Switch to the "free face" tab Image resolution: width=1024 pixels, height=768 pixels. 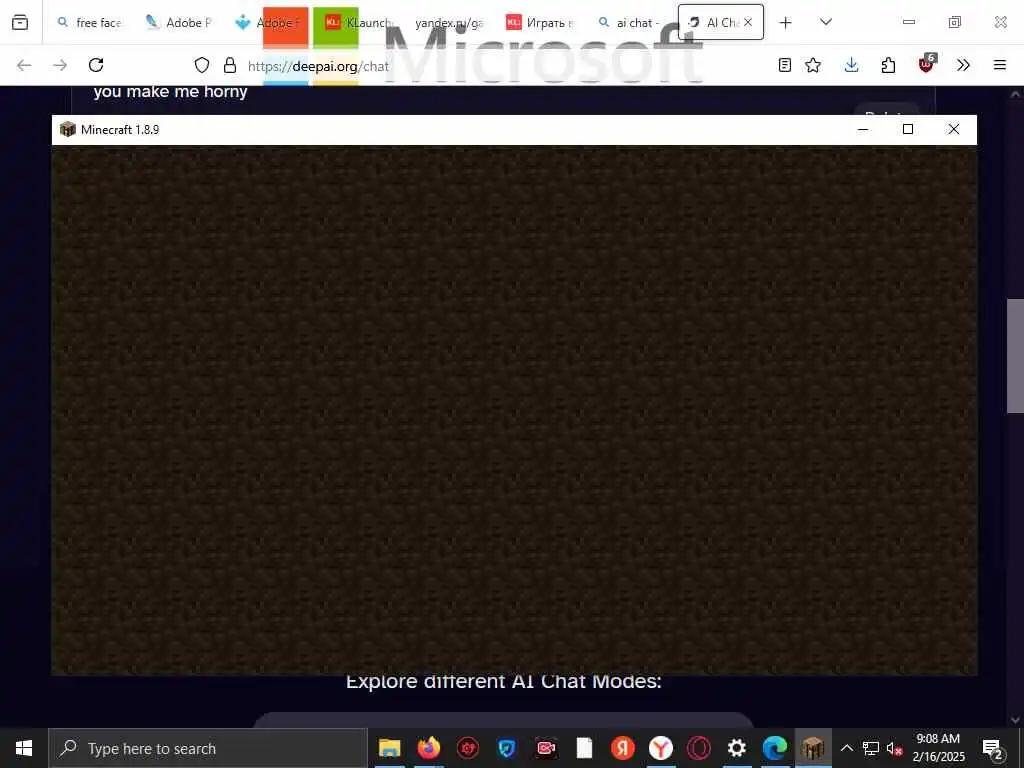[x=90, y=22]
